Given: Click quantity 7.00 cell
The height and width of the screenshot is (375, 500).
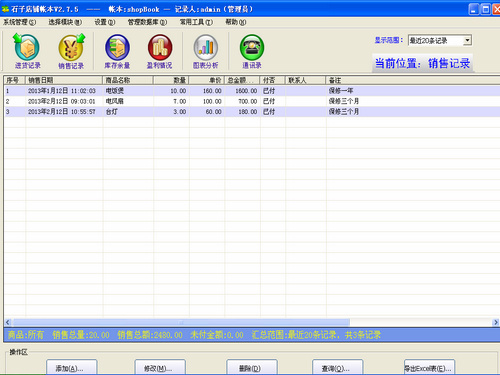Looking at the screenshot, I should coord(180,101).
